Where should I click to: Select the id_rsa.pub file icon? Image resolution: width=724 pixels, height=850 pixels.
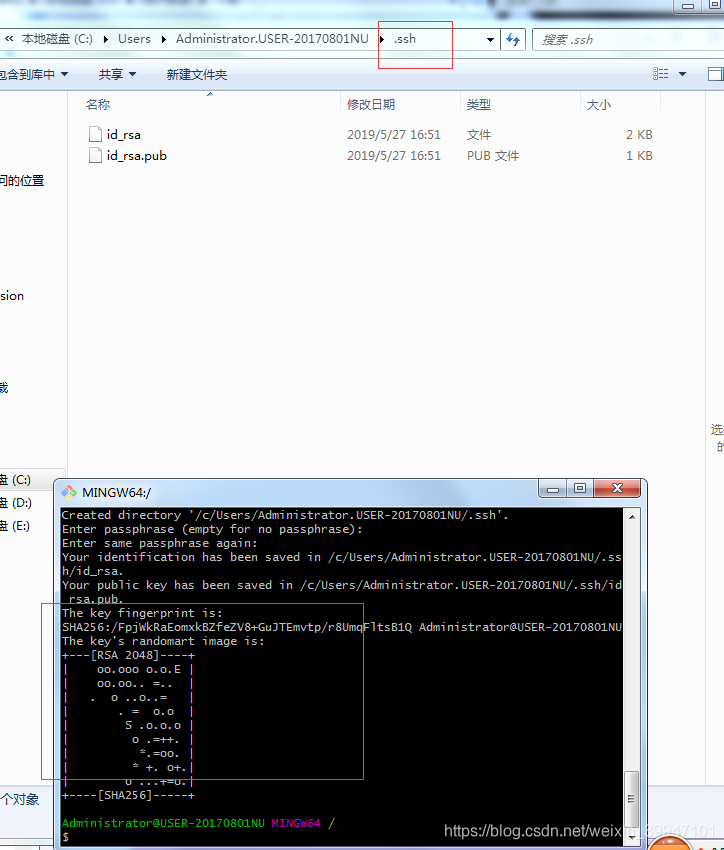95,155
